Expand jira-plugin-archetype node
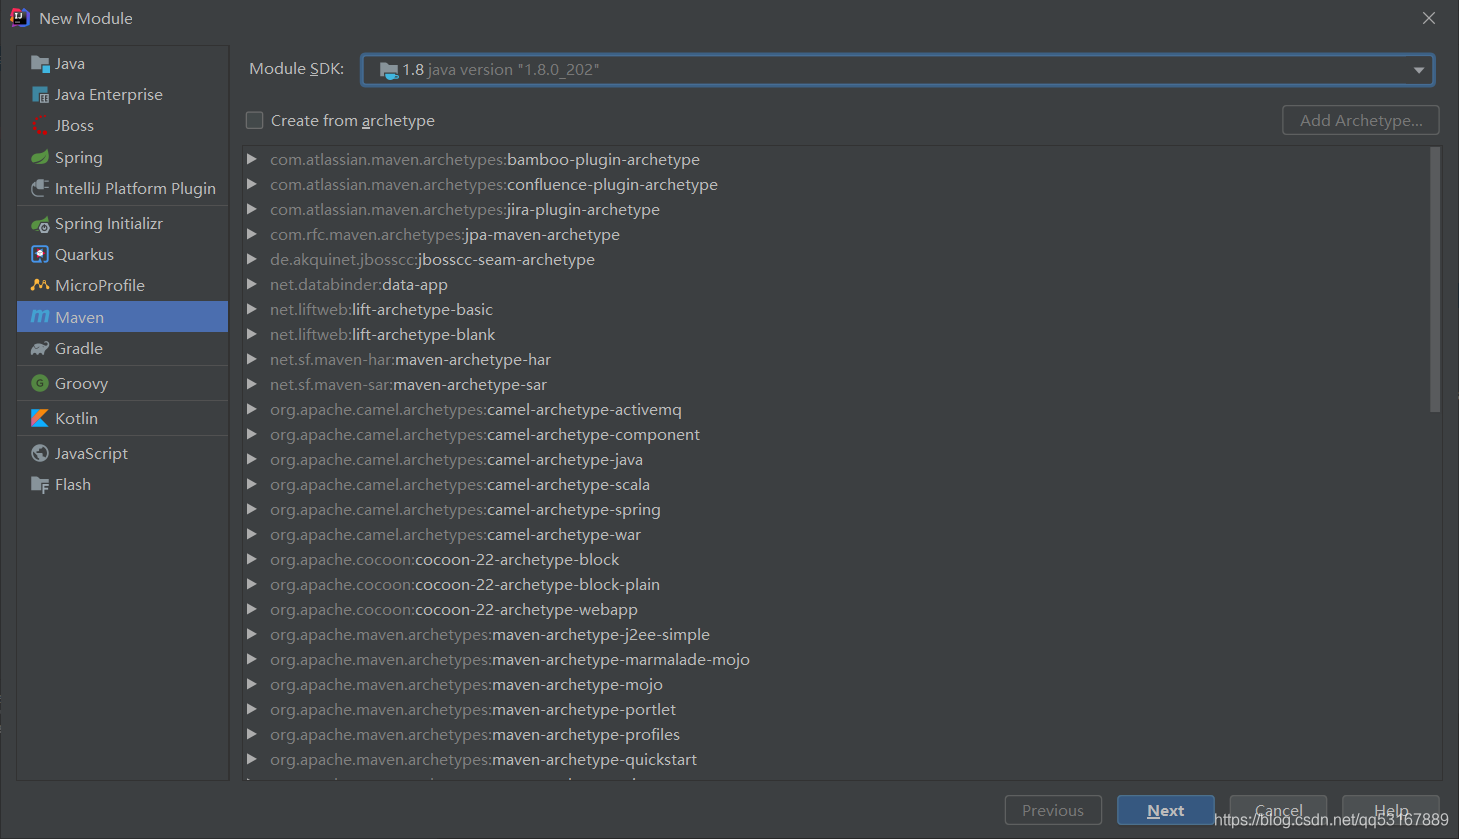 (252, 210)
